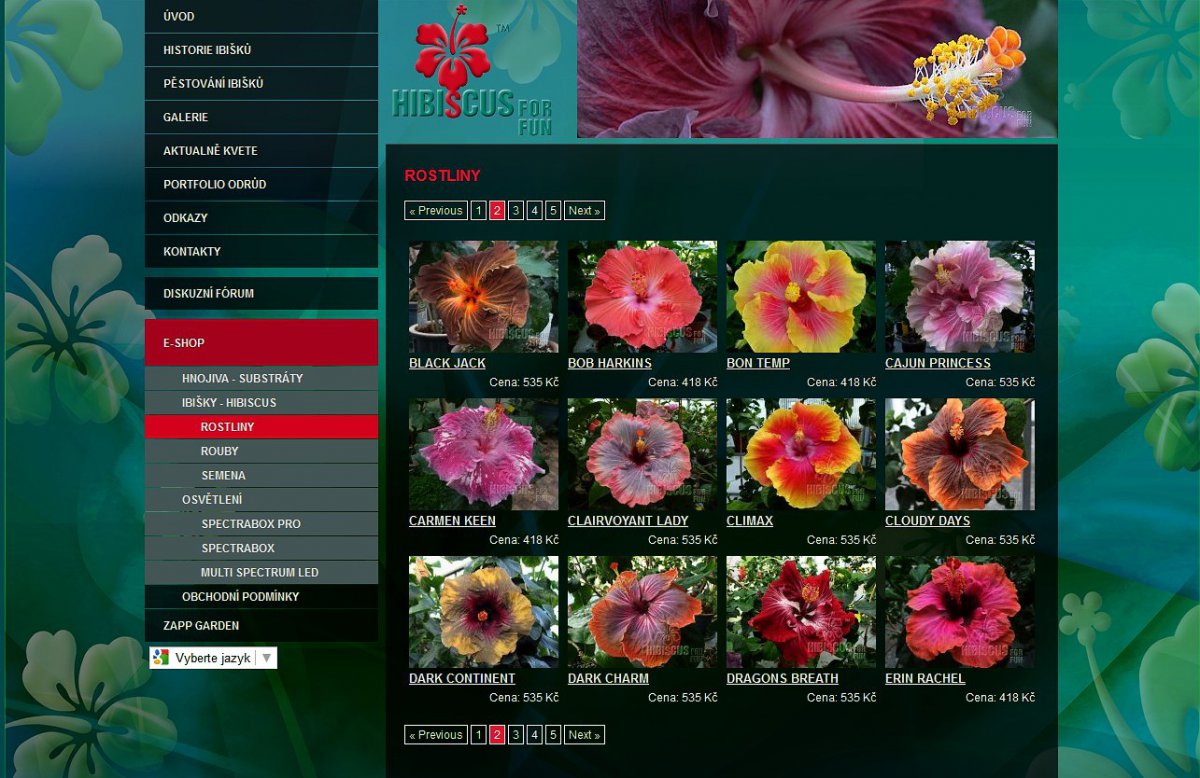Open the SPECTRABOX subcategory
The height and width of the screenshot is (778, 1200).
coord(261,548)
